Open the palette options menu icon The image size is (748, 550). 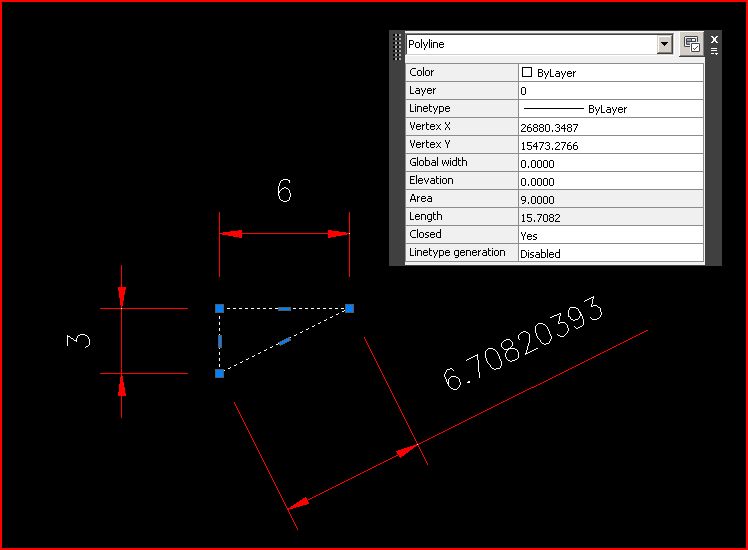pyautogui.click(x=714, y=51)
